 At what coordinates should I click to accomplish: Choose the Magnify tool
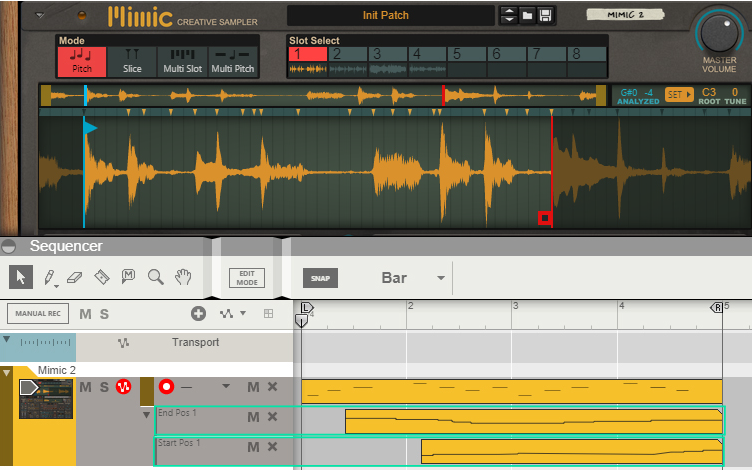coord(155,277)
